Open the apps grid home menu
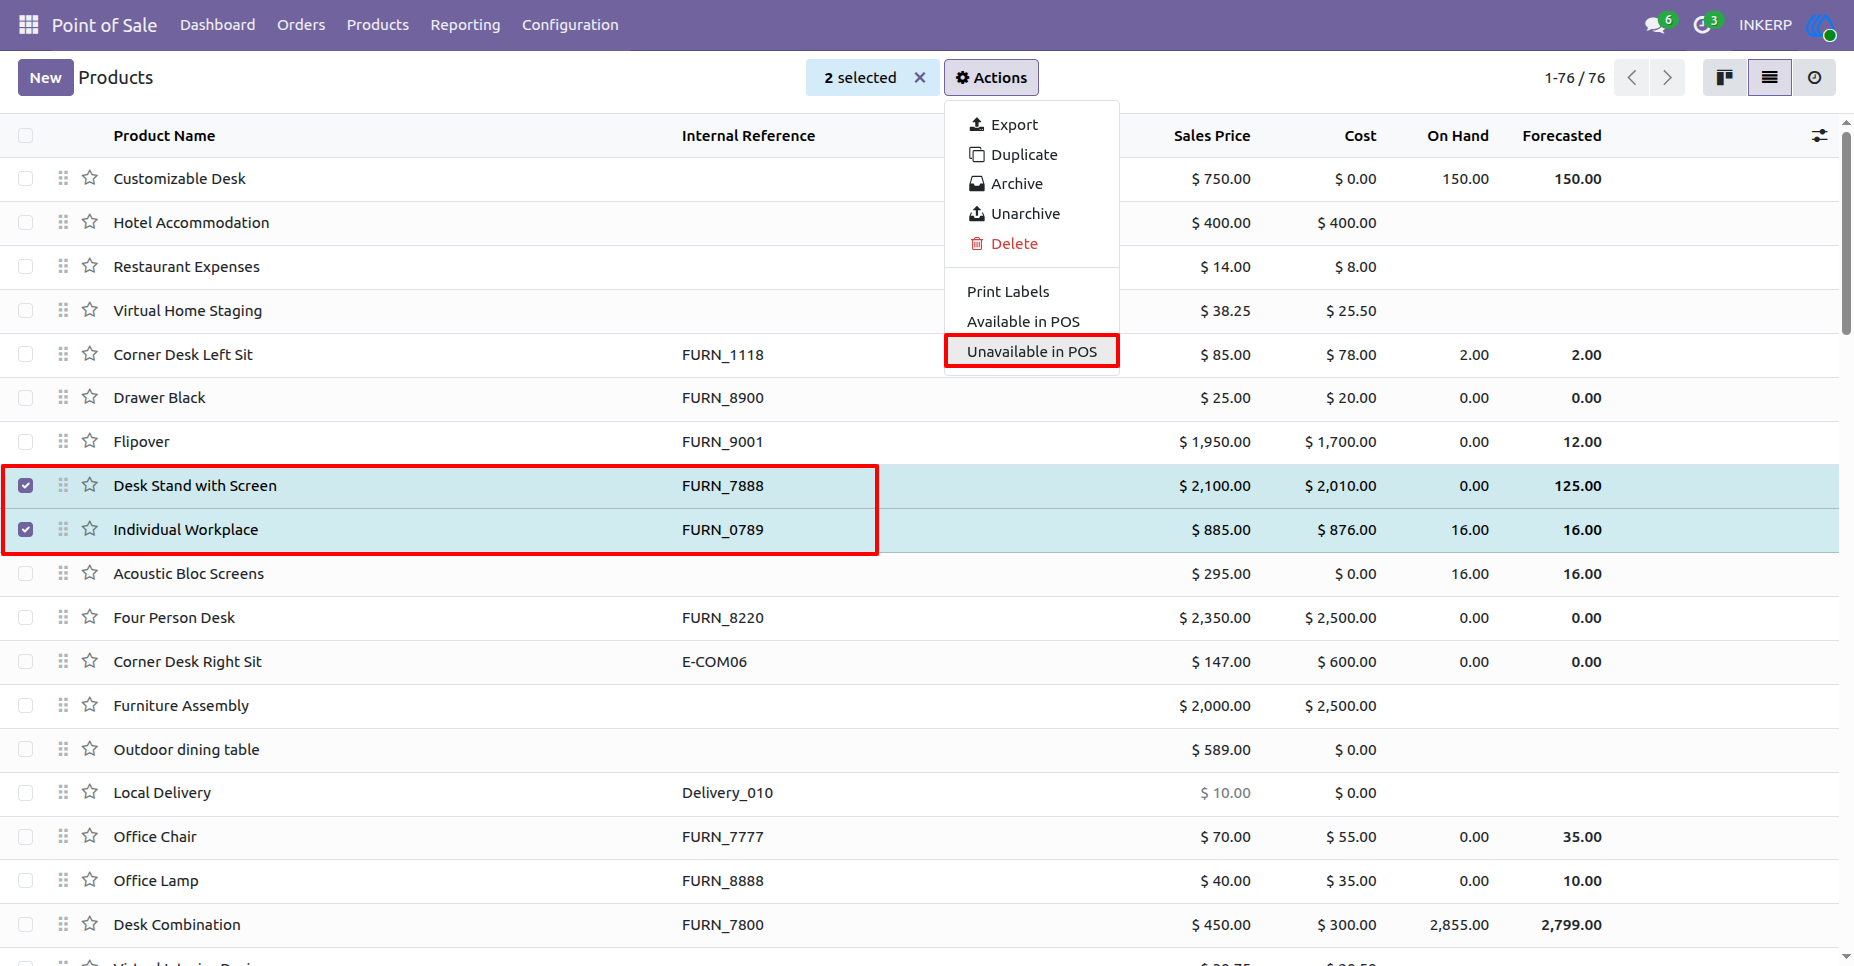This screenshot has width=1854, height=966. [29, 24]
